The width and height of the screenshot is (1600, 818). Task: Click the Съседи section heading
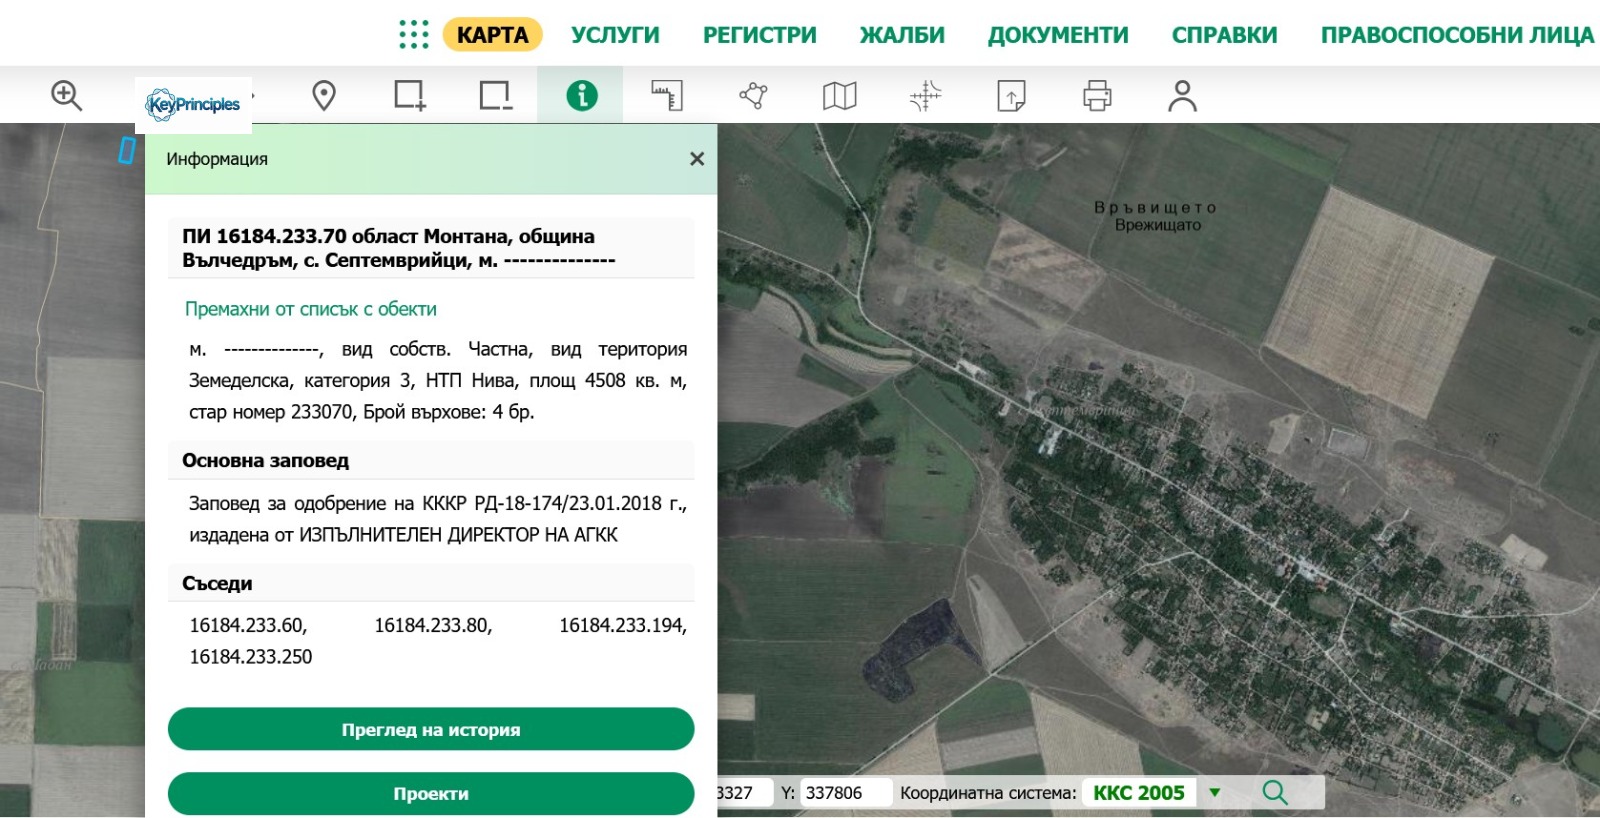(x=217, y=583)
